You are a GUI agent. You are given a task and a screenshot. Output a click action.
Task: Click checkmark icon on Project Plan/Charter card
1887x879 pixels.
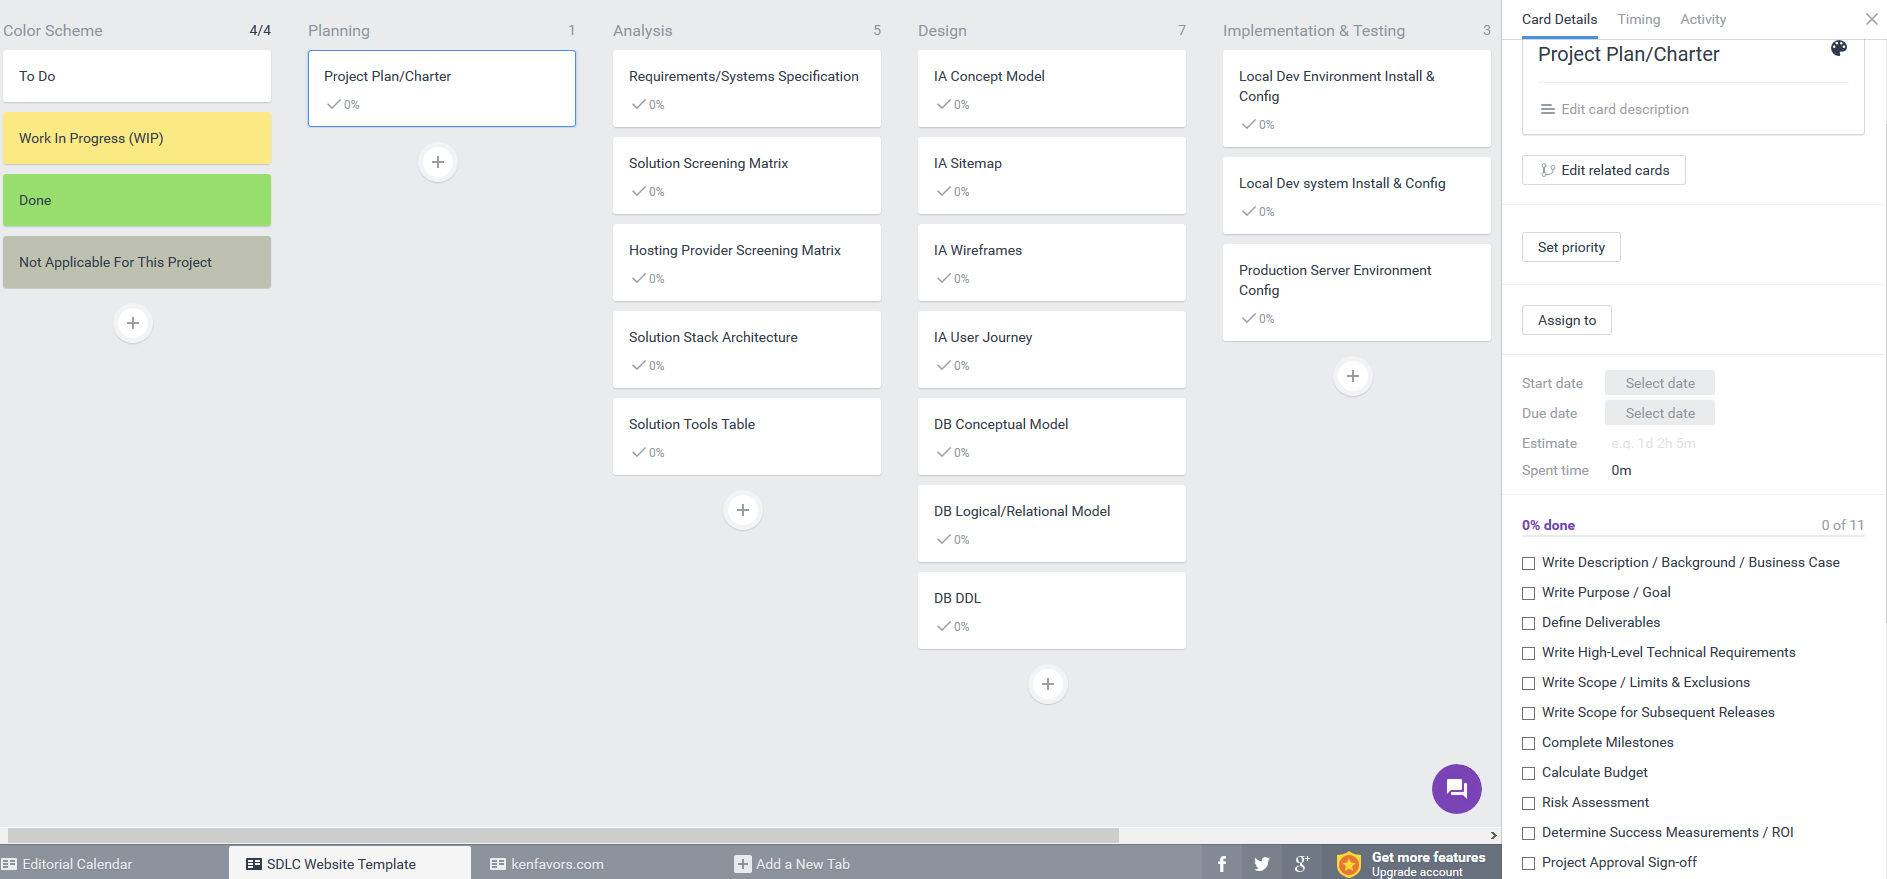[333, 104]
